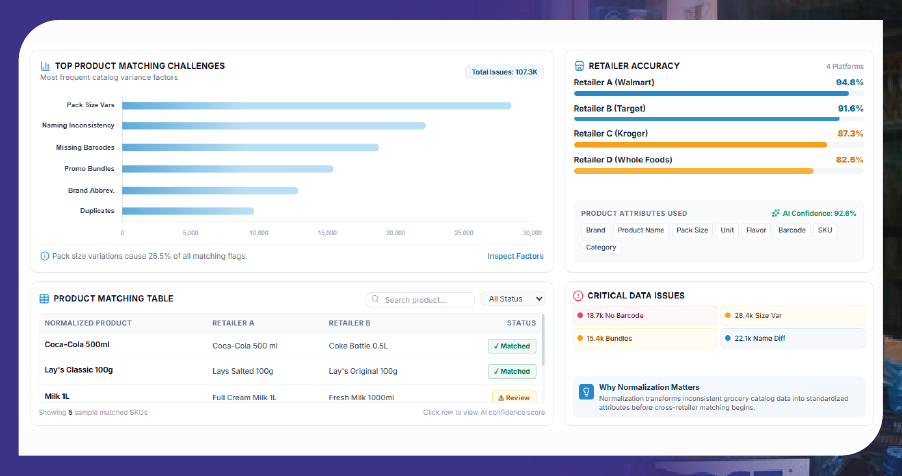
Task: Click the 82.5% value for Whole Foods
Action: [849, 159]
